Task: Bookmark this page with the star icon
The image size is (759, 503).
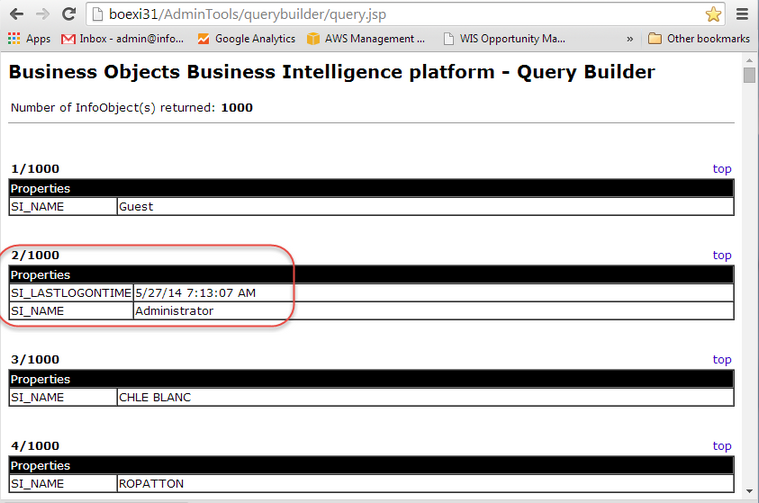Action: coord(713,15)
